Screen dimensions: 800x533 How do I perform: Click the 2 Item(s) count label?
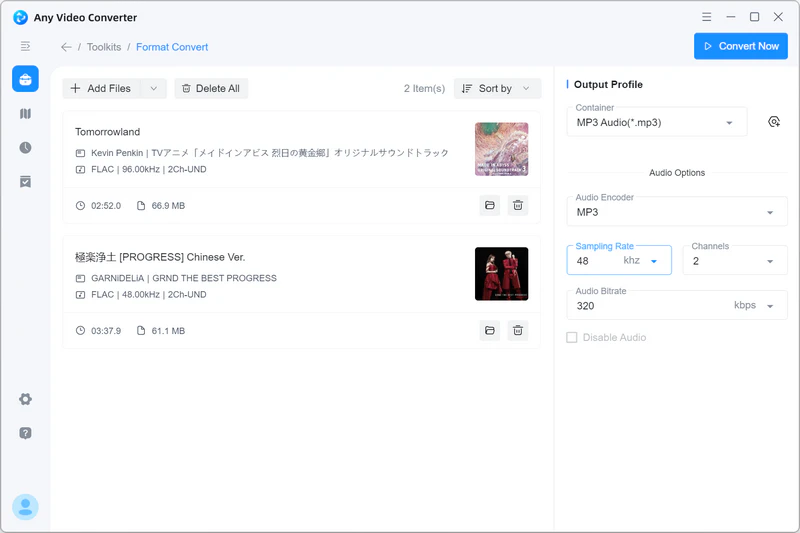[x=424, y=88]
